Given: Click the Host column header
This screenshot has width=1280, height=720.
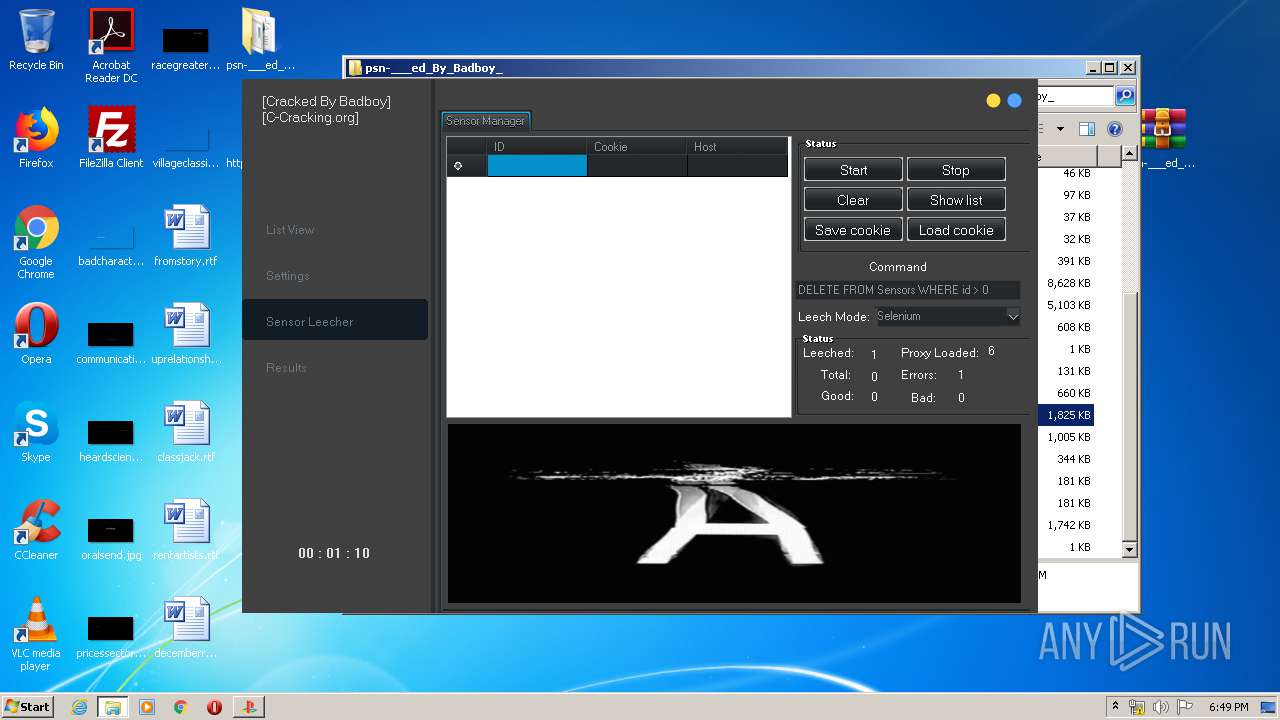Looking at the screenshot, I should click(x=737, y=146).
